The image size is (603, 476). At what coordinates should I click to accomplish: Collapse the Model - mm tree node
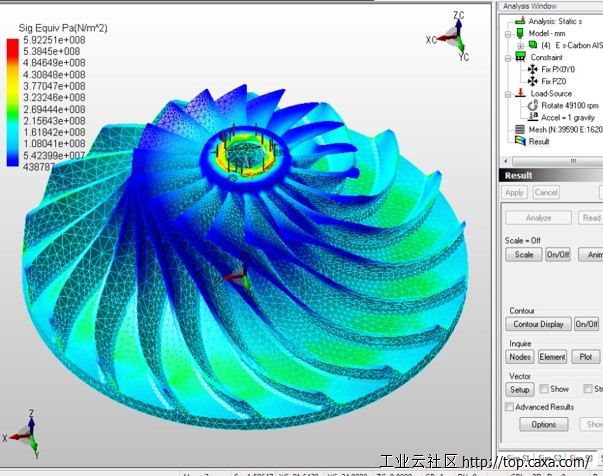[x=508, y=34]
